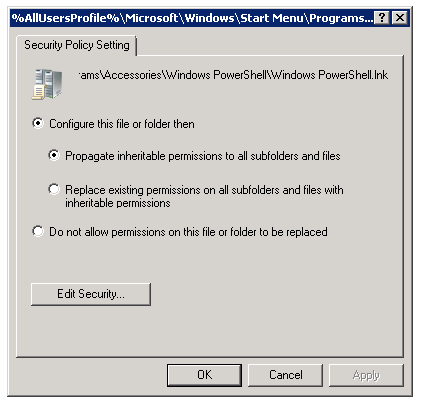Select 'Configure this file or folder then' radio circle
Image resolution: width=421 pixels, height=405 pixels.
point(38,123)
